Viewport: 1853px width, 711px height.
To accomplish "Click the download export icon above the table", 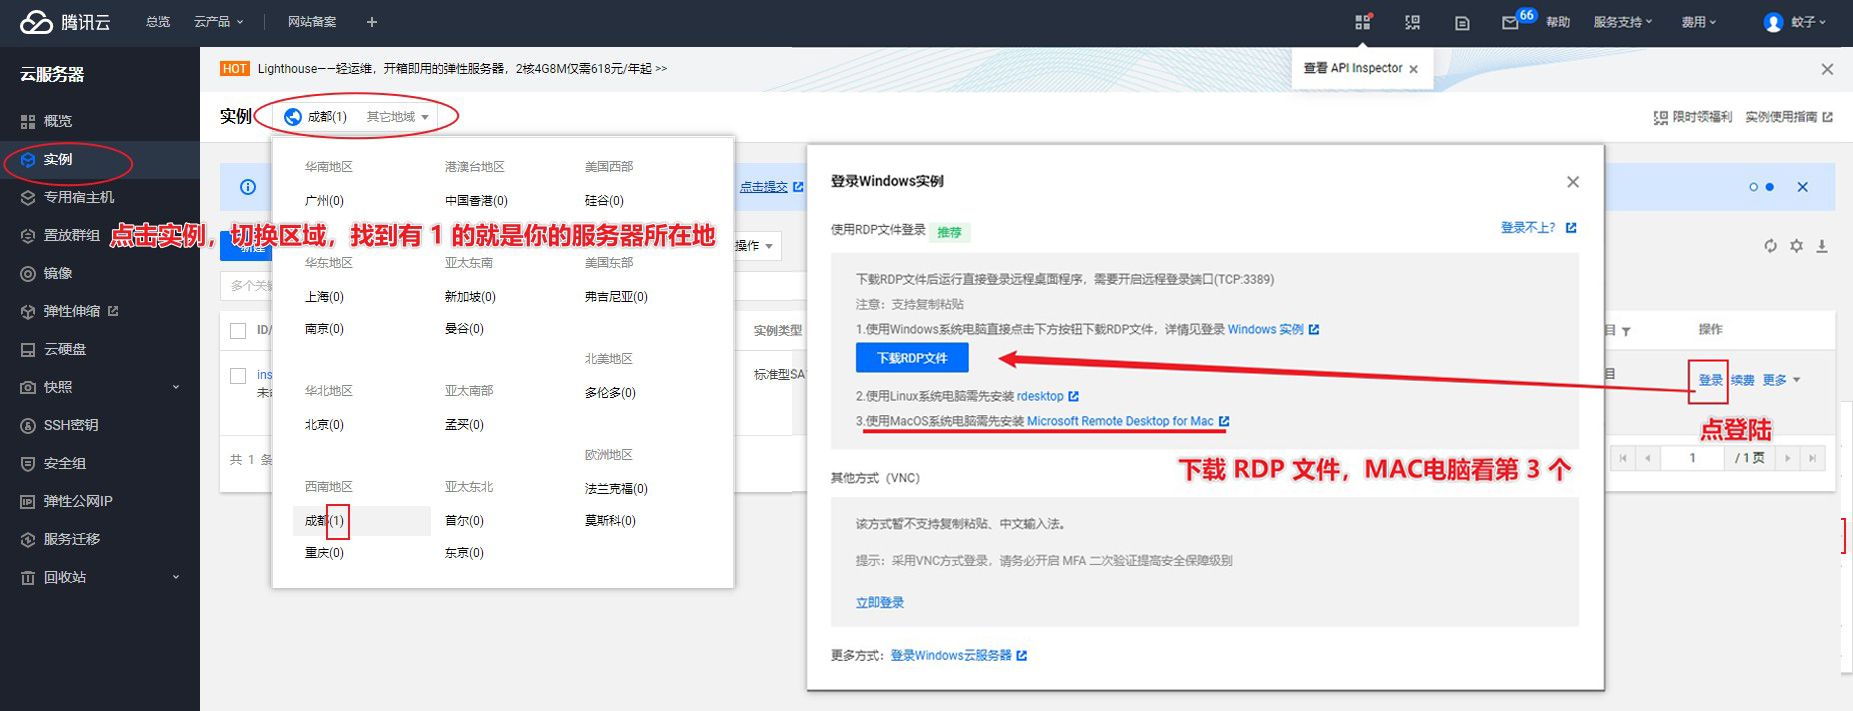I will click(1822, 246).
